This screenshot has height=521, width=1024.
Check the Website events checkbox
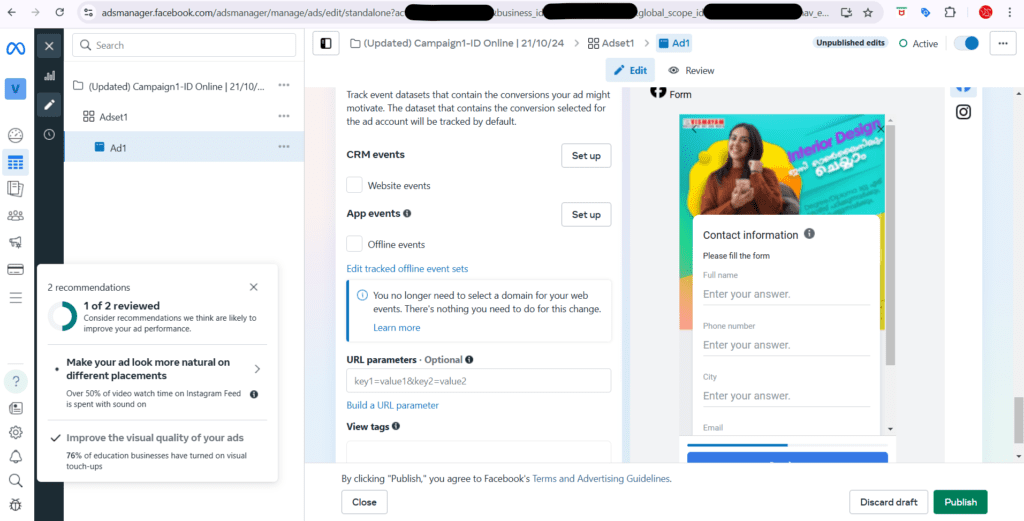[x=355, y=185]
